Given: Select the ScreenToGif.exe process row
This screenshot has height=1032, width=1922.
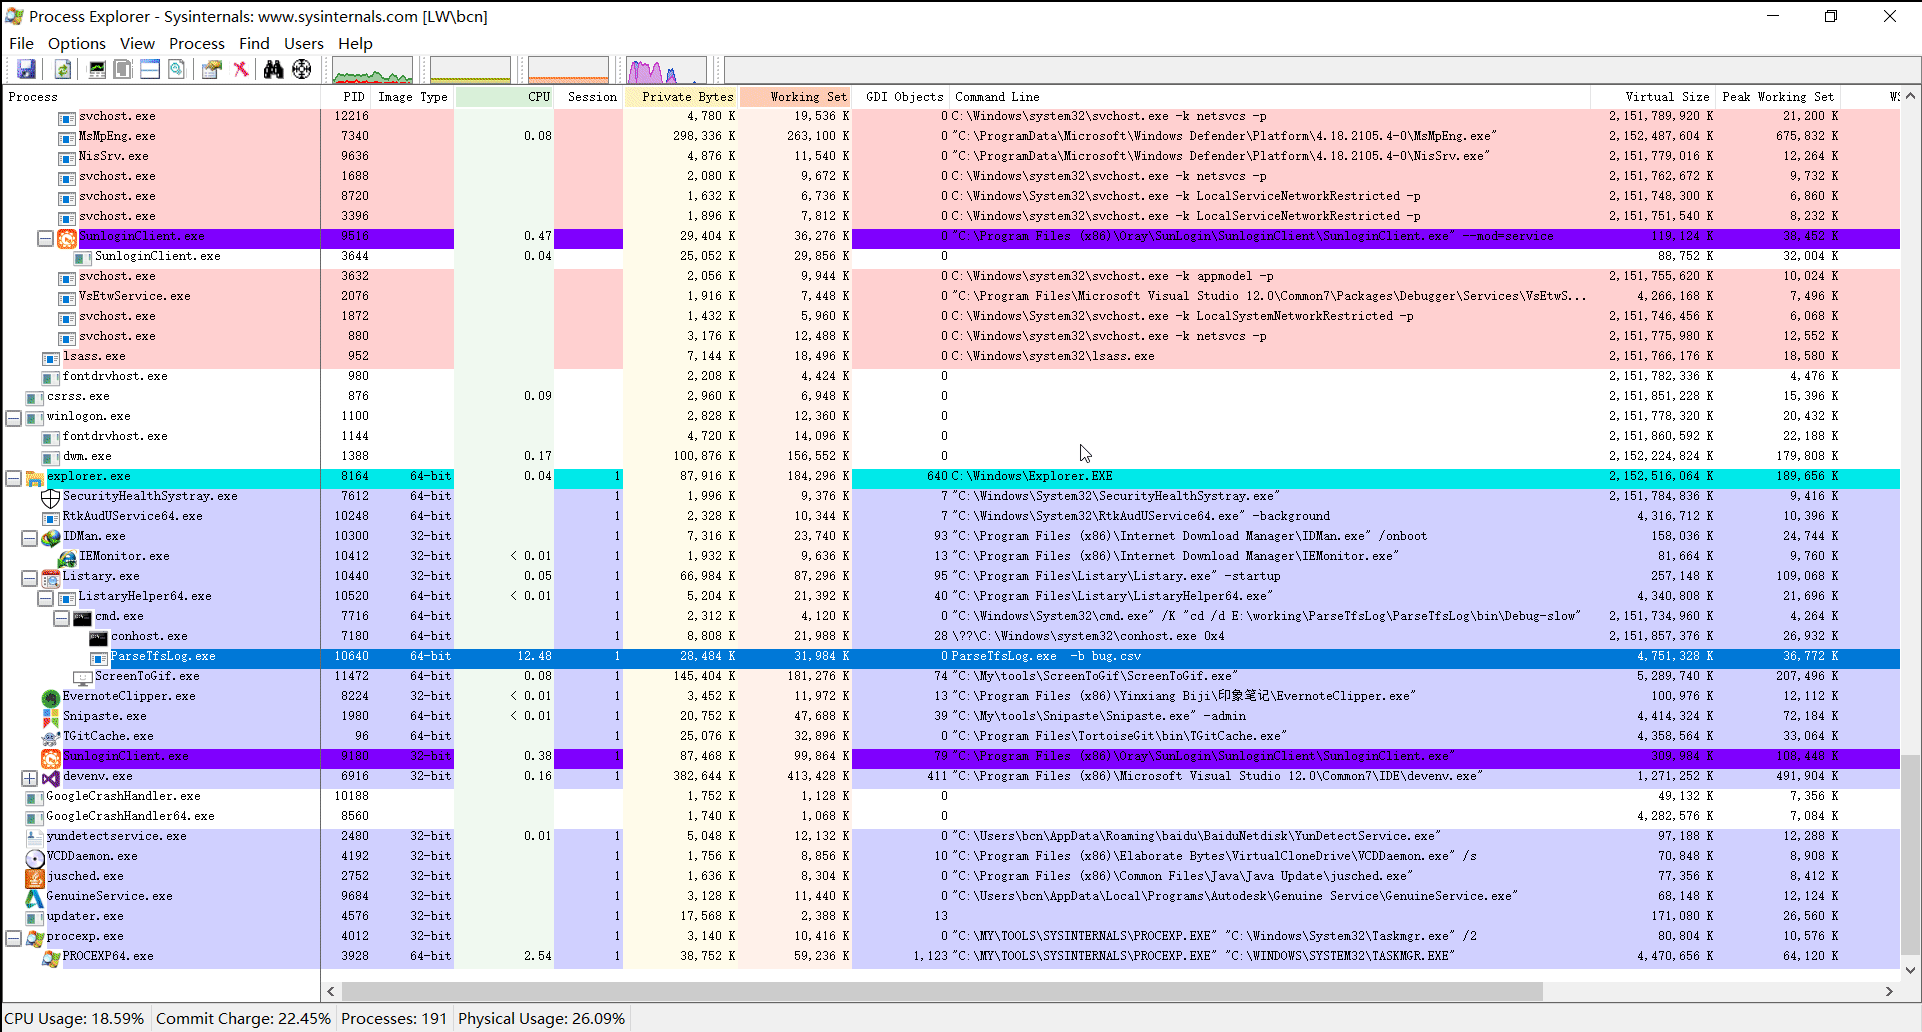Looking at the screenshot, I should coord(950,677).
